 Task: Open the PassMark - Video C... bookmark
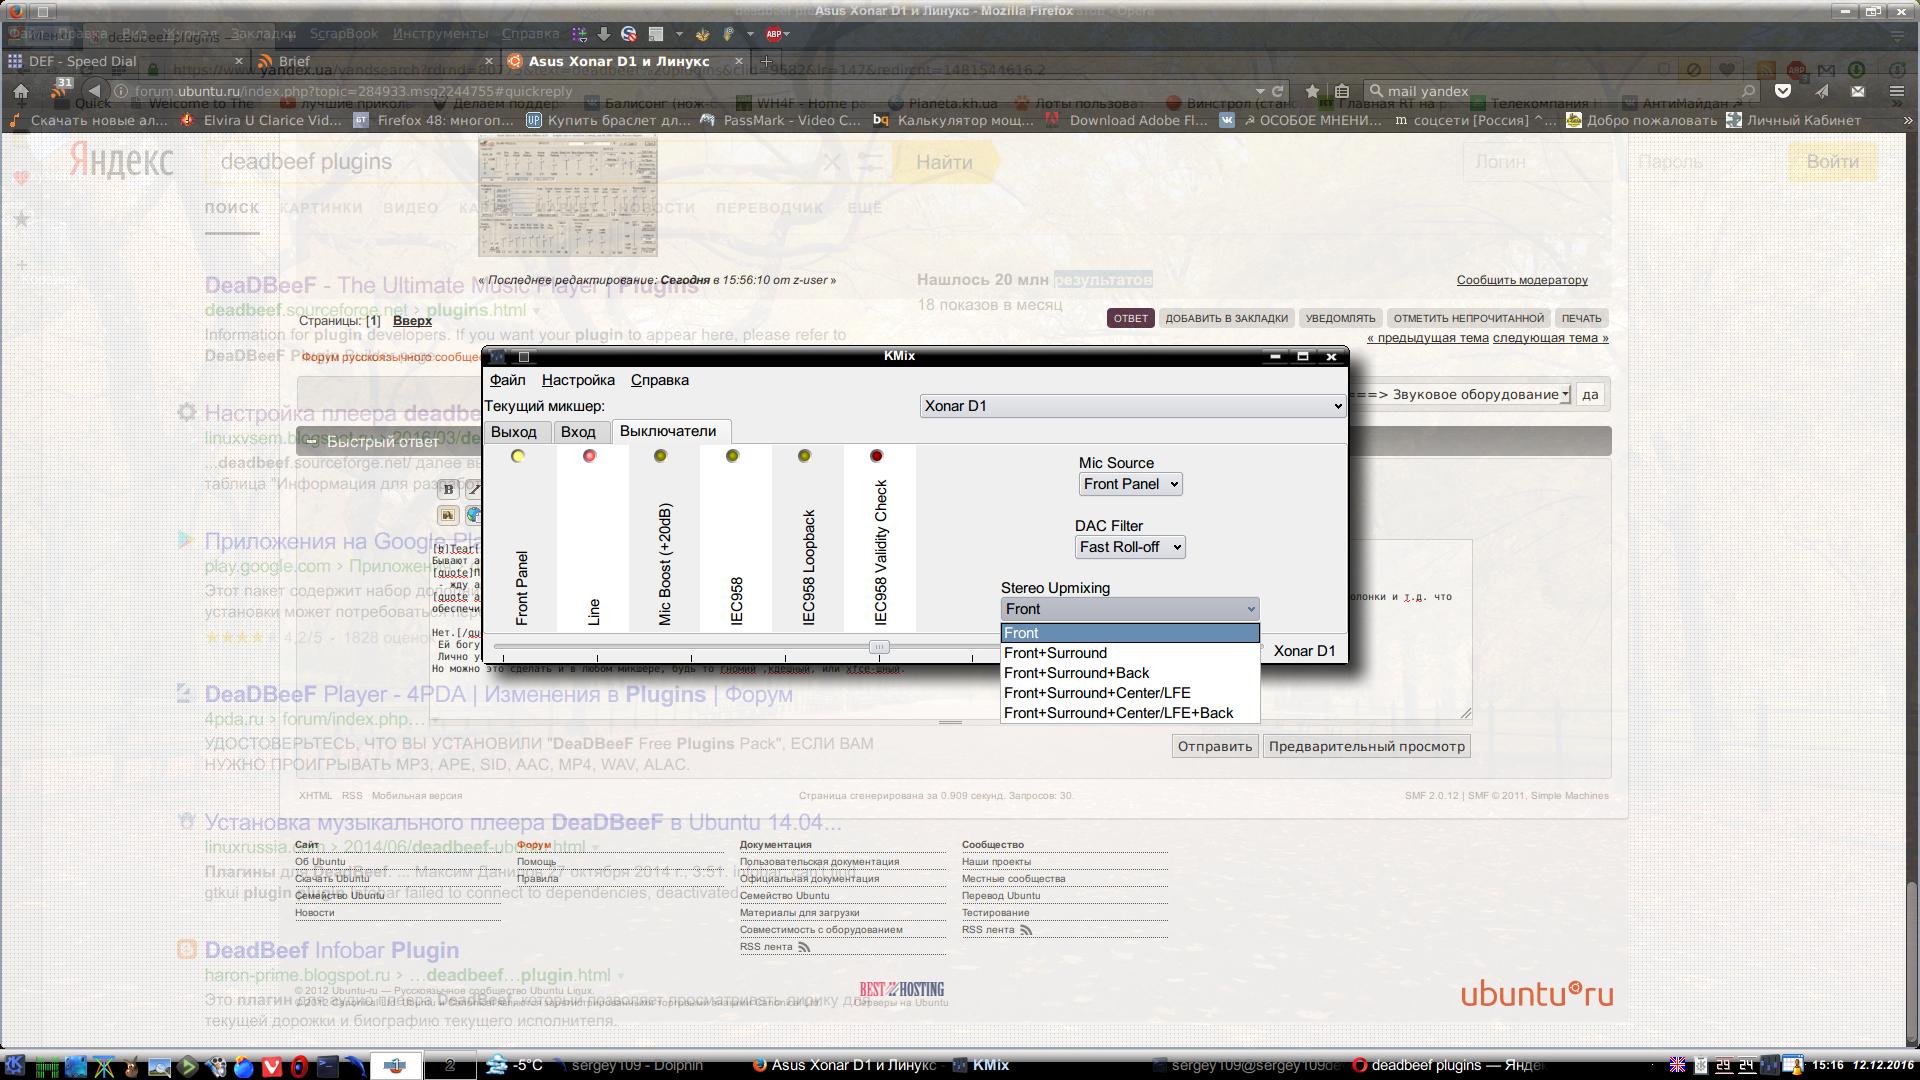click(781, 120)
